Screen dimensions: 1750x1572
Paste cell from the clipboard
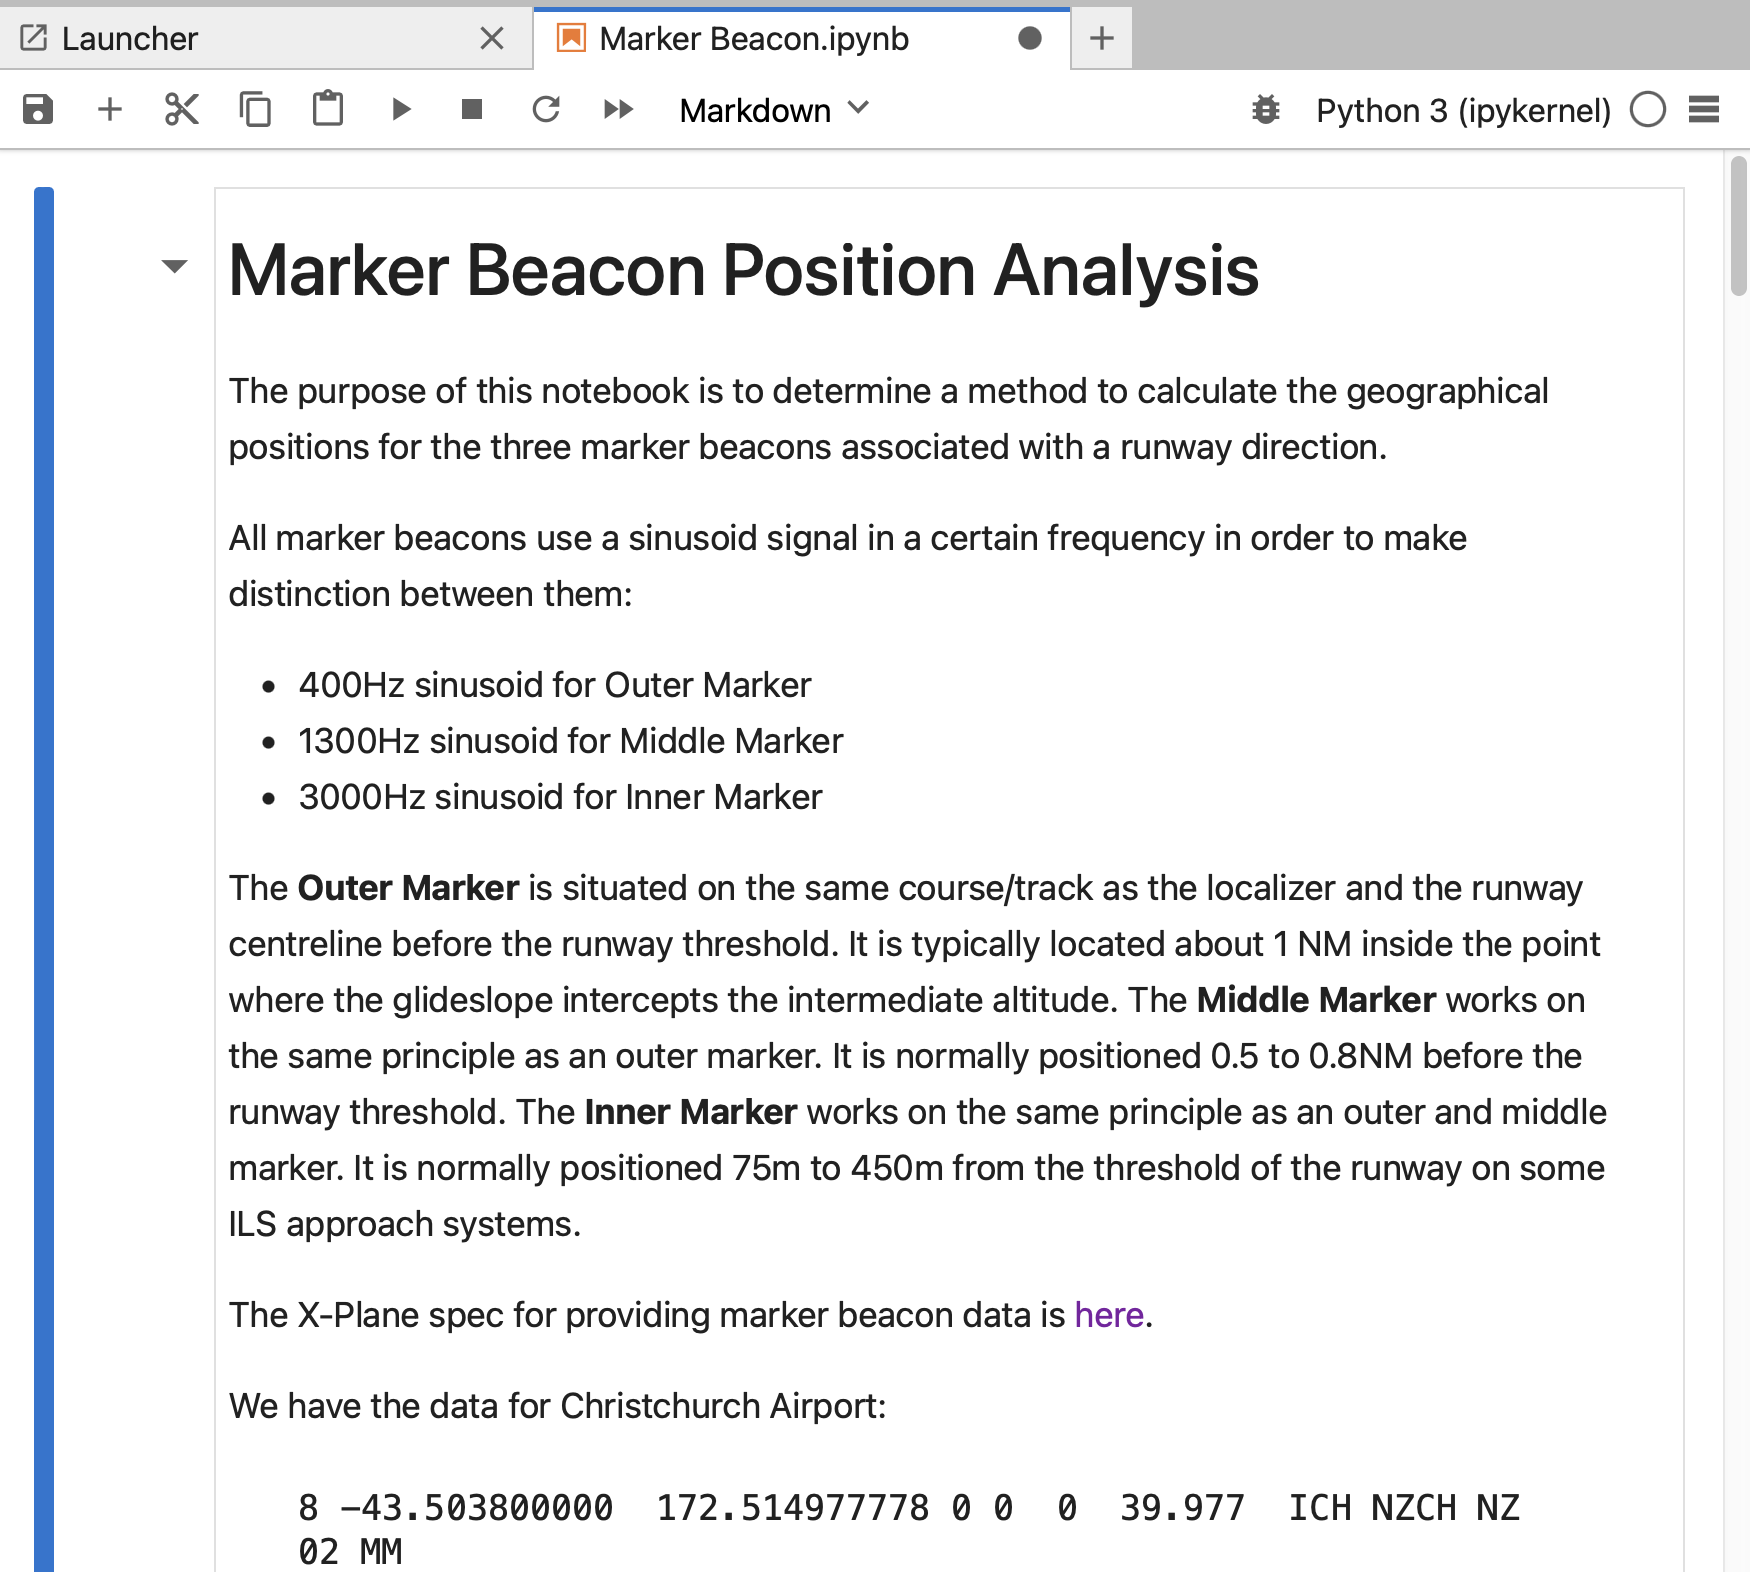(328, 110)
